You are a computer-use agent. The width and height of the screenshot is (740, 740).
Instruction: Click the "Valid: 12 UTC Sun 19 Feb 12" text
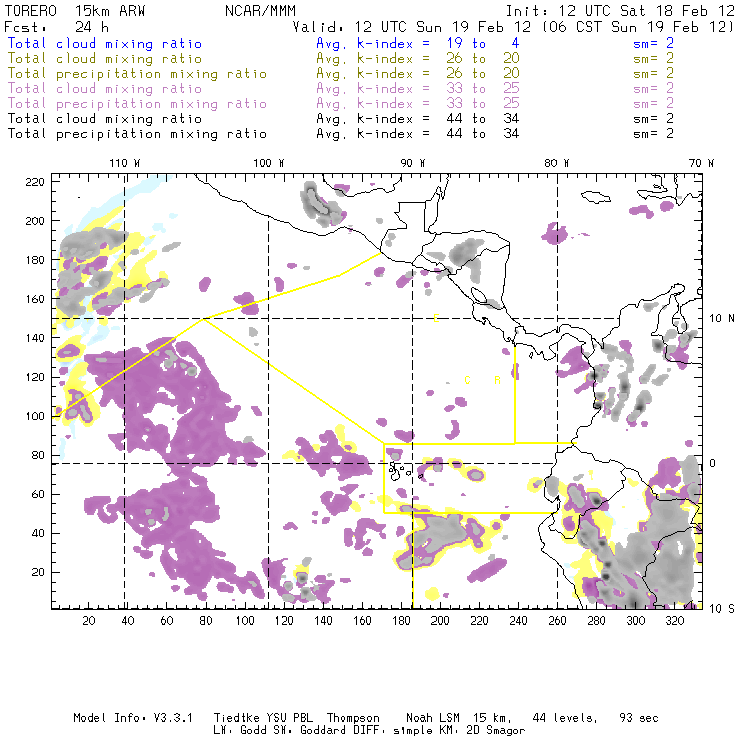tap(412, 27)
